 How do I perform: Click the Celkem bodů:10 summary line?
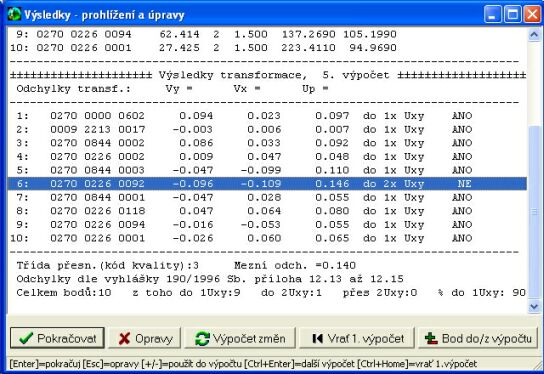[271, 292]
